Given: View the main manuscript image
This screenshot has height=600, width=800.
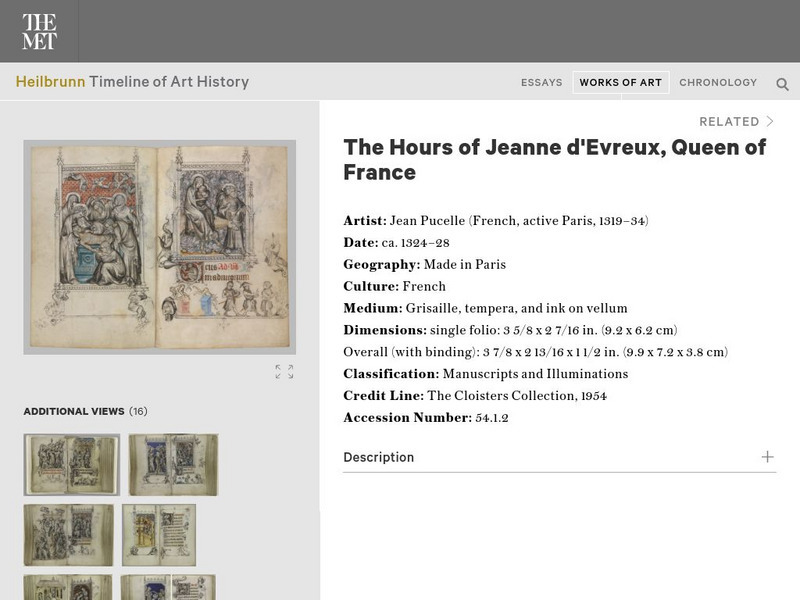Looking at the screenshot, I should [x=160, y=247].
